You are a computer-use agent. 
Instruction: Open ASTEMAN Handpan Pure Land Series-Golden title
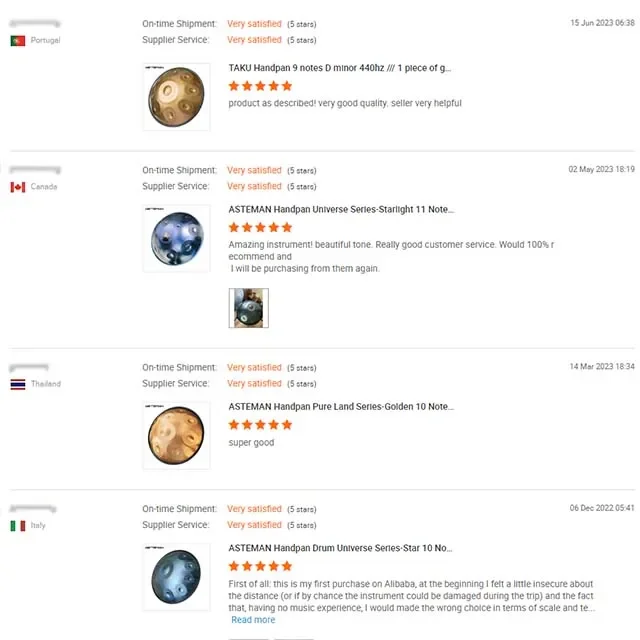[x=341, y=407]
